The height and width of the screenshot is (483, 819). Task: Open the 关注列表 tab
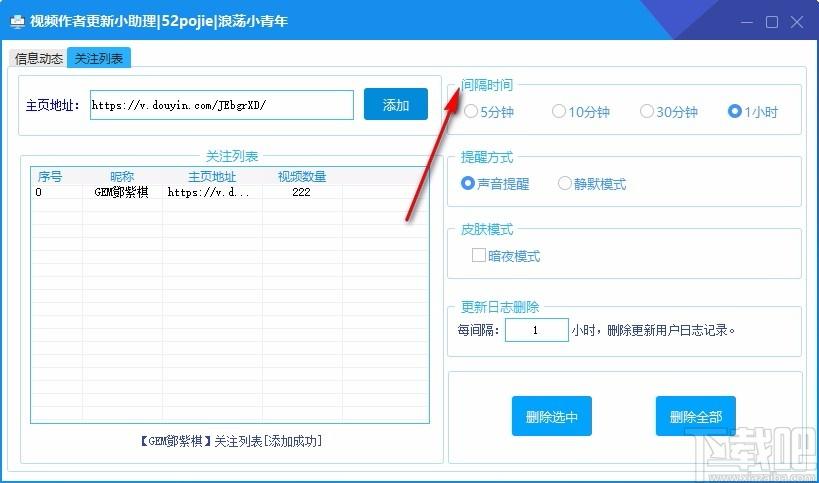99,58
